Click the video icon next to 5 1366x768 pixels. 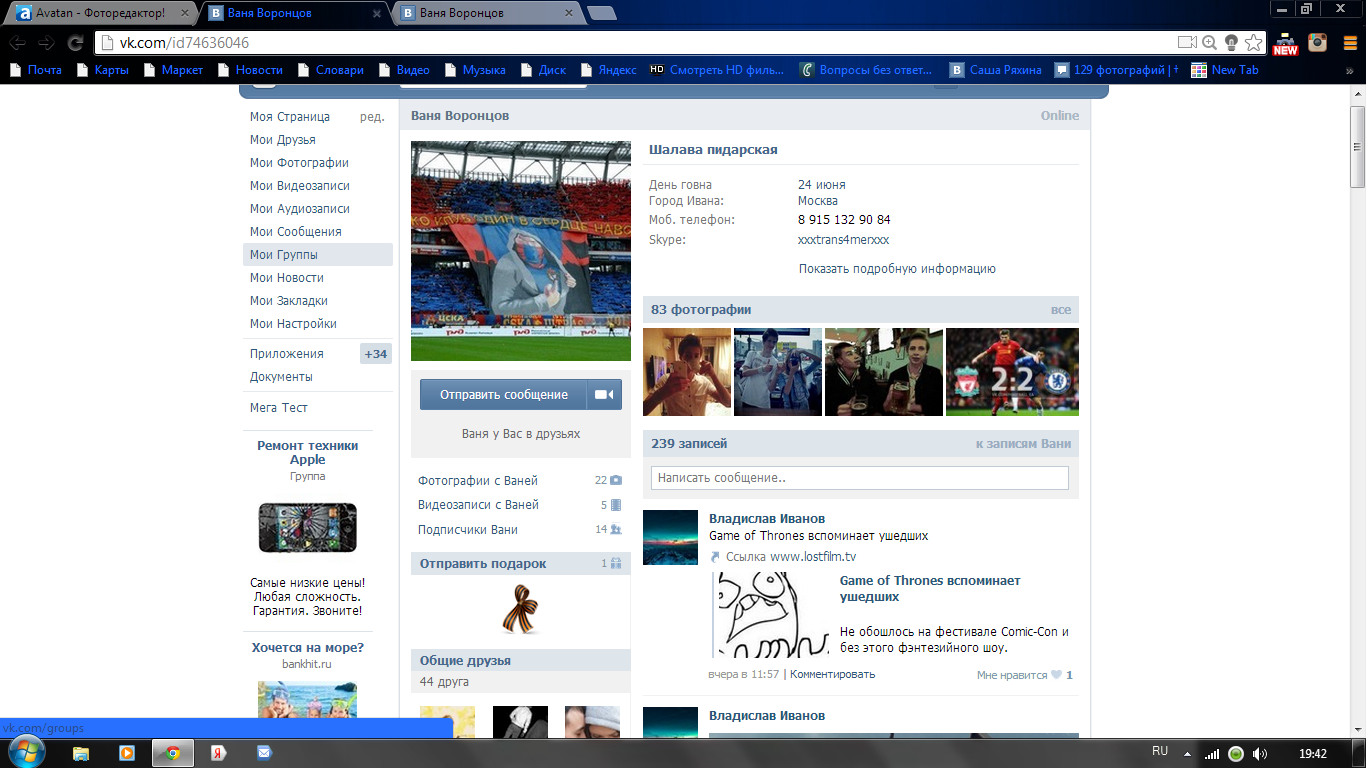(x=616, y=505)
